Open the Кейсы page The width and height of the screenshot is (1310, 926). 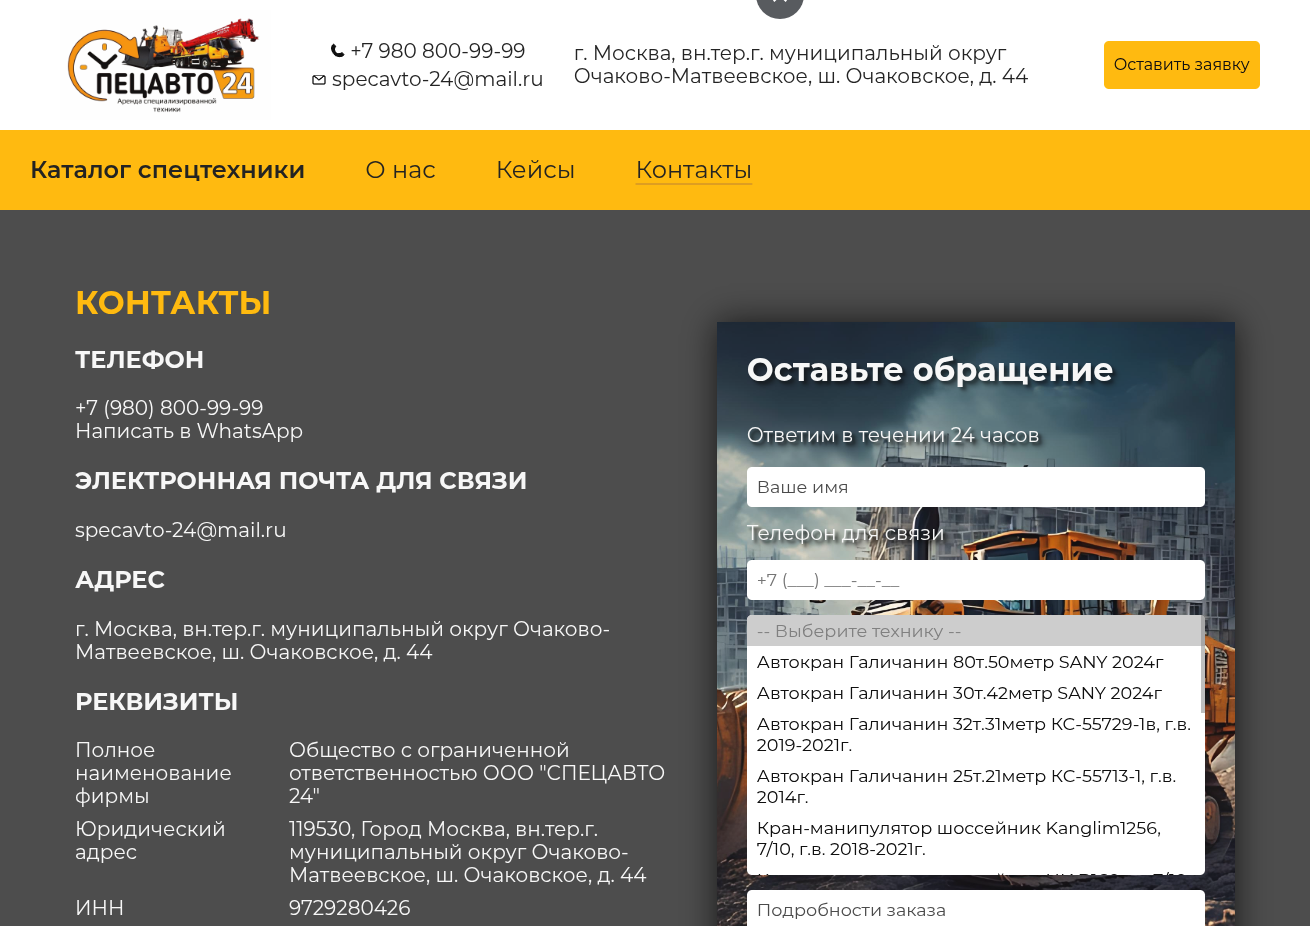[x=535, y=170]
